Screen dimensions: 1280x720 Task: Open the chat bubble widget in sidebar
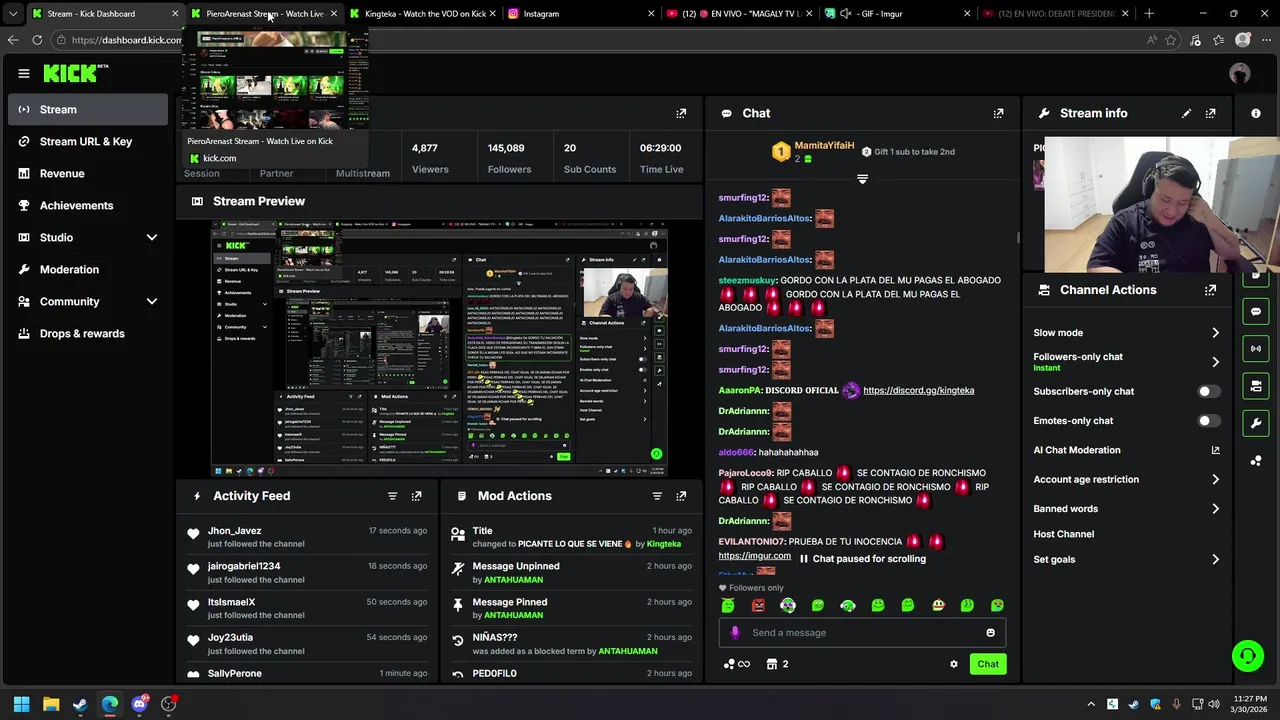point(1256,312)
